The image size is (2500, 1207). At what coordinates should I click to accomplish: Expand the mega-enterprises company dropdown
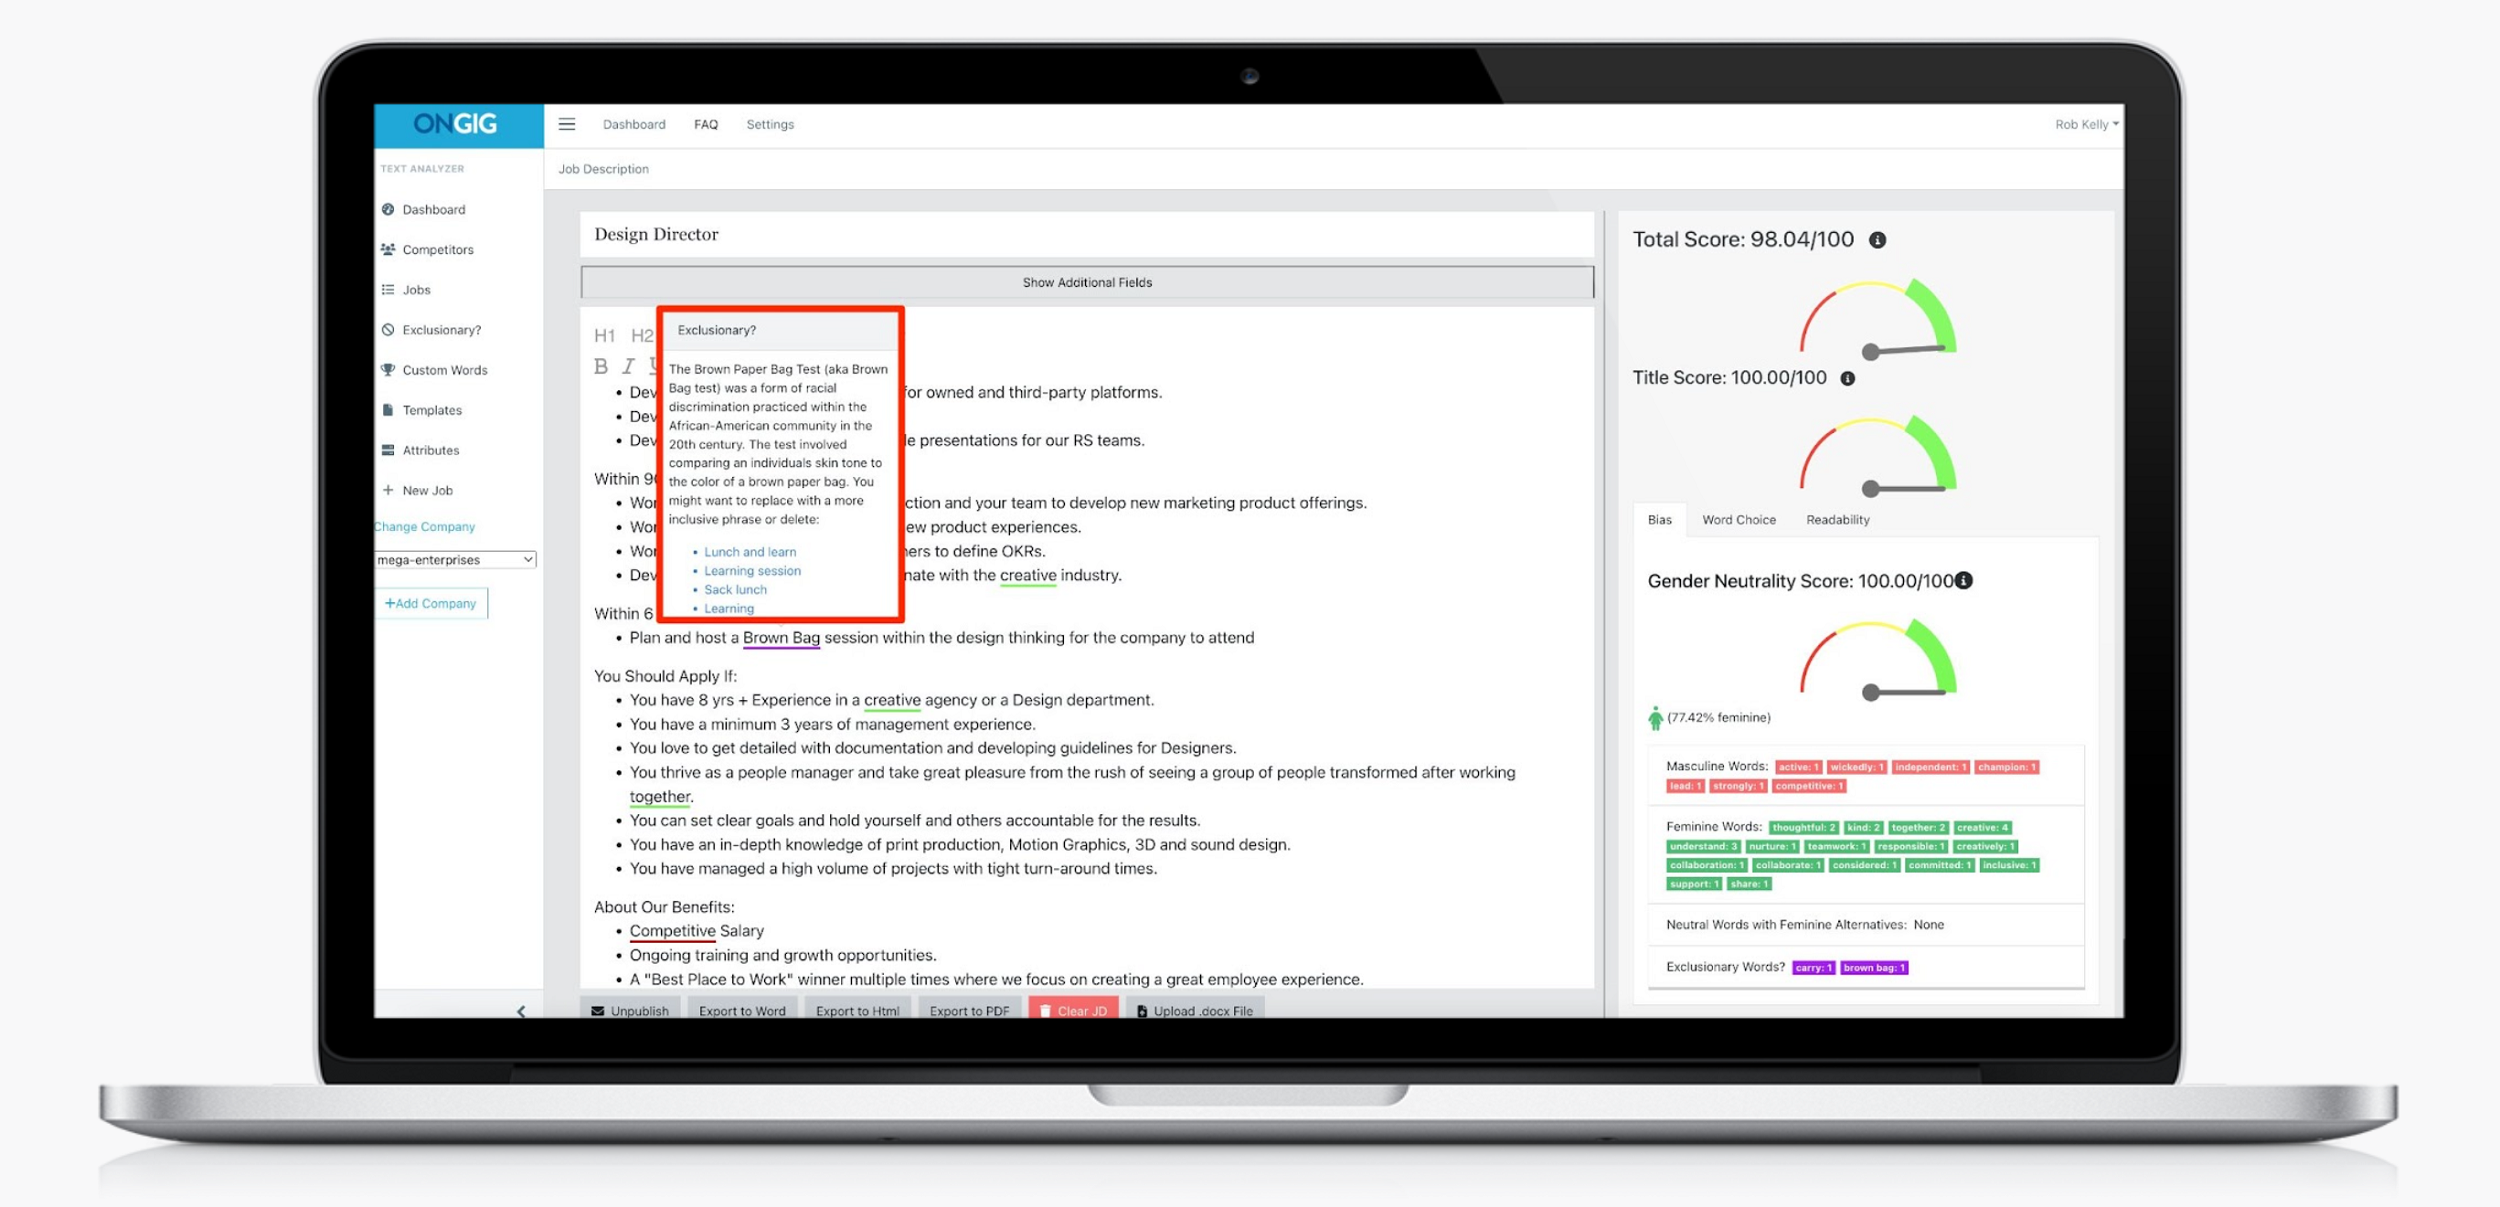pyautogui.click(x=453, y=558)
